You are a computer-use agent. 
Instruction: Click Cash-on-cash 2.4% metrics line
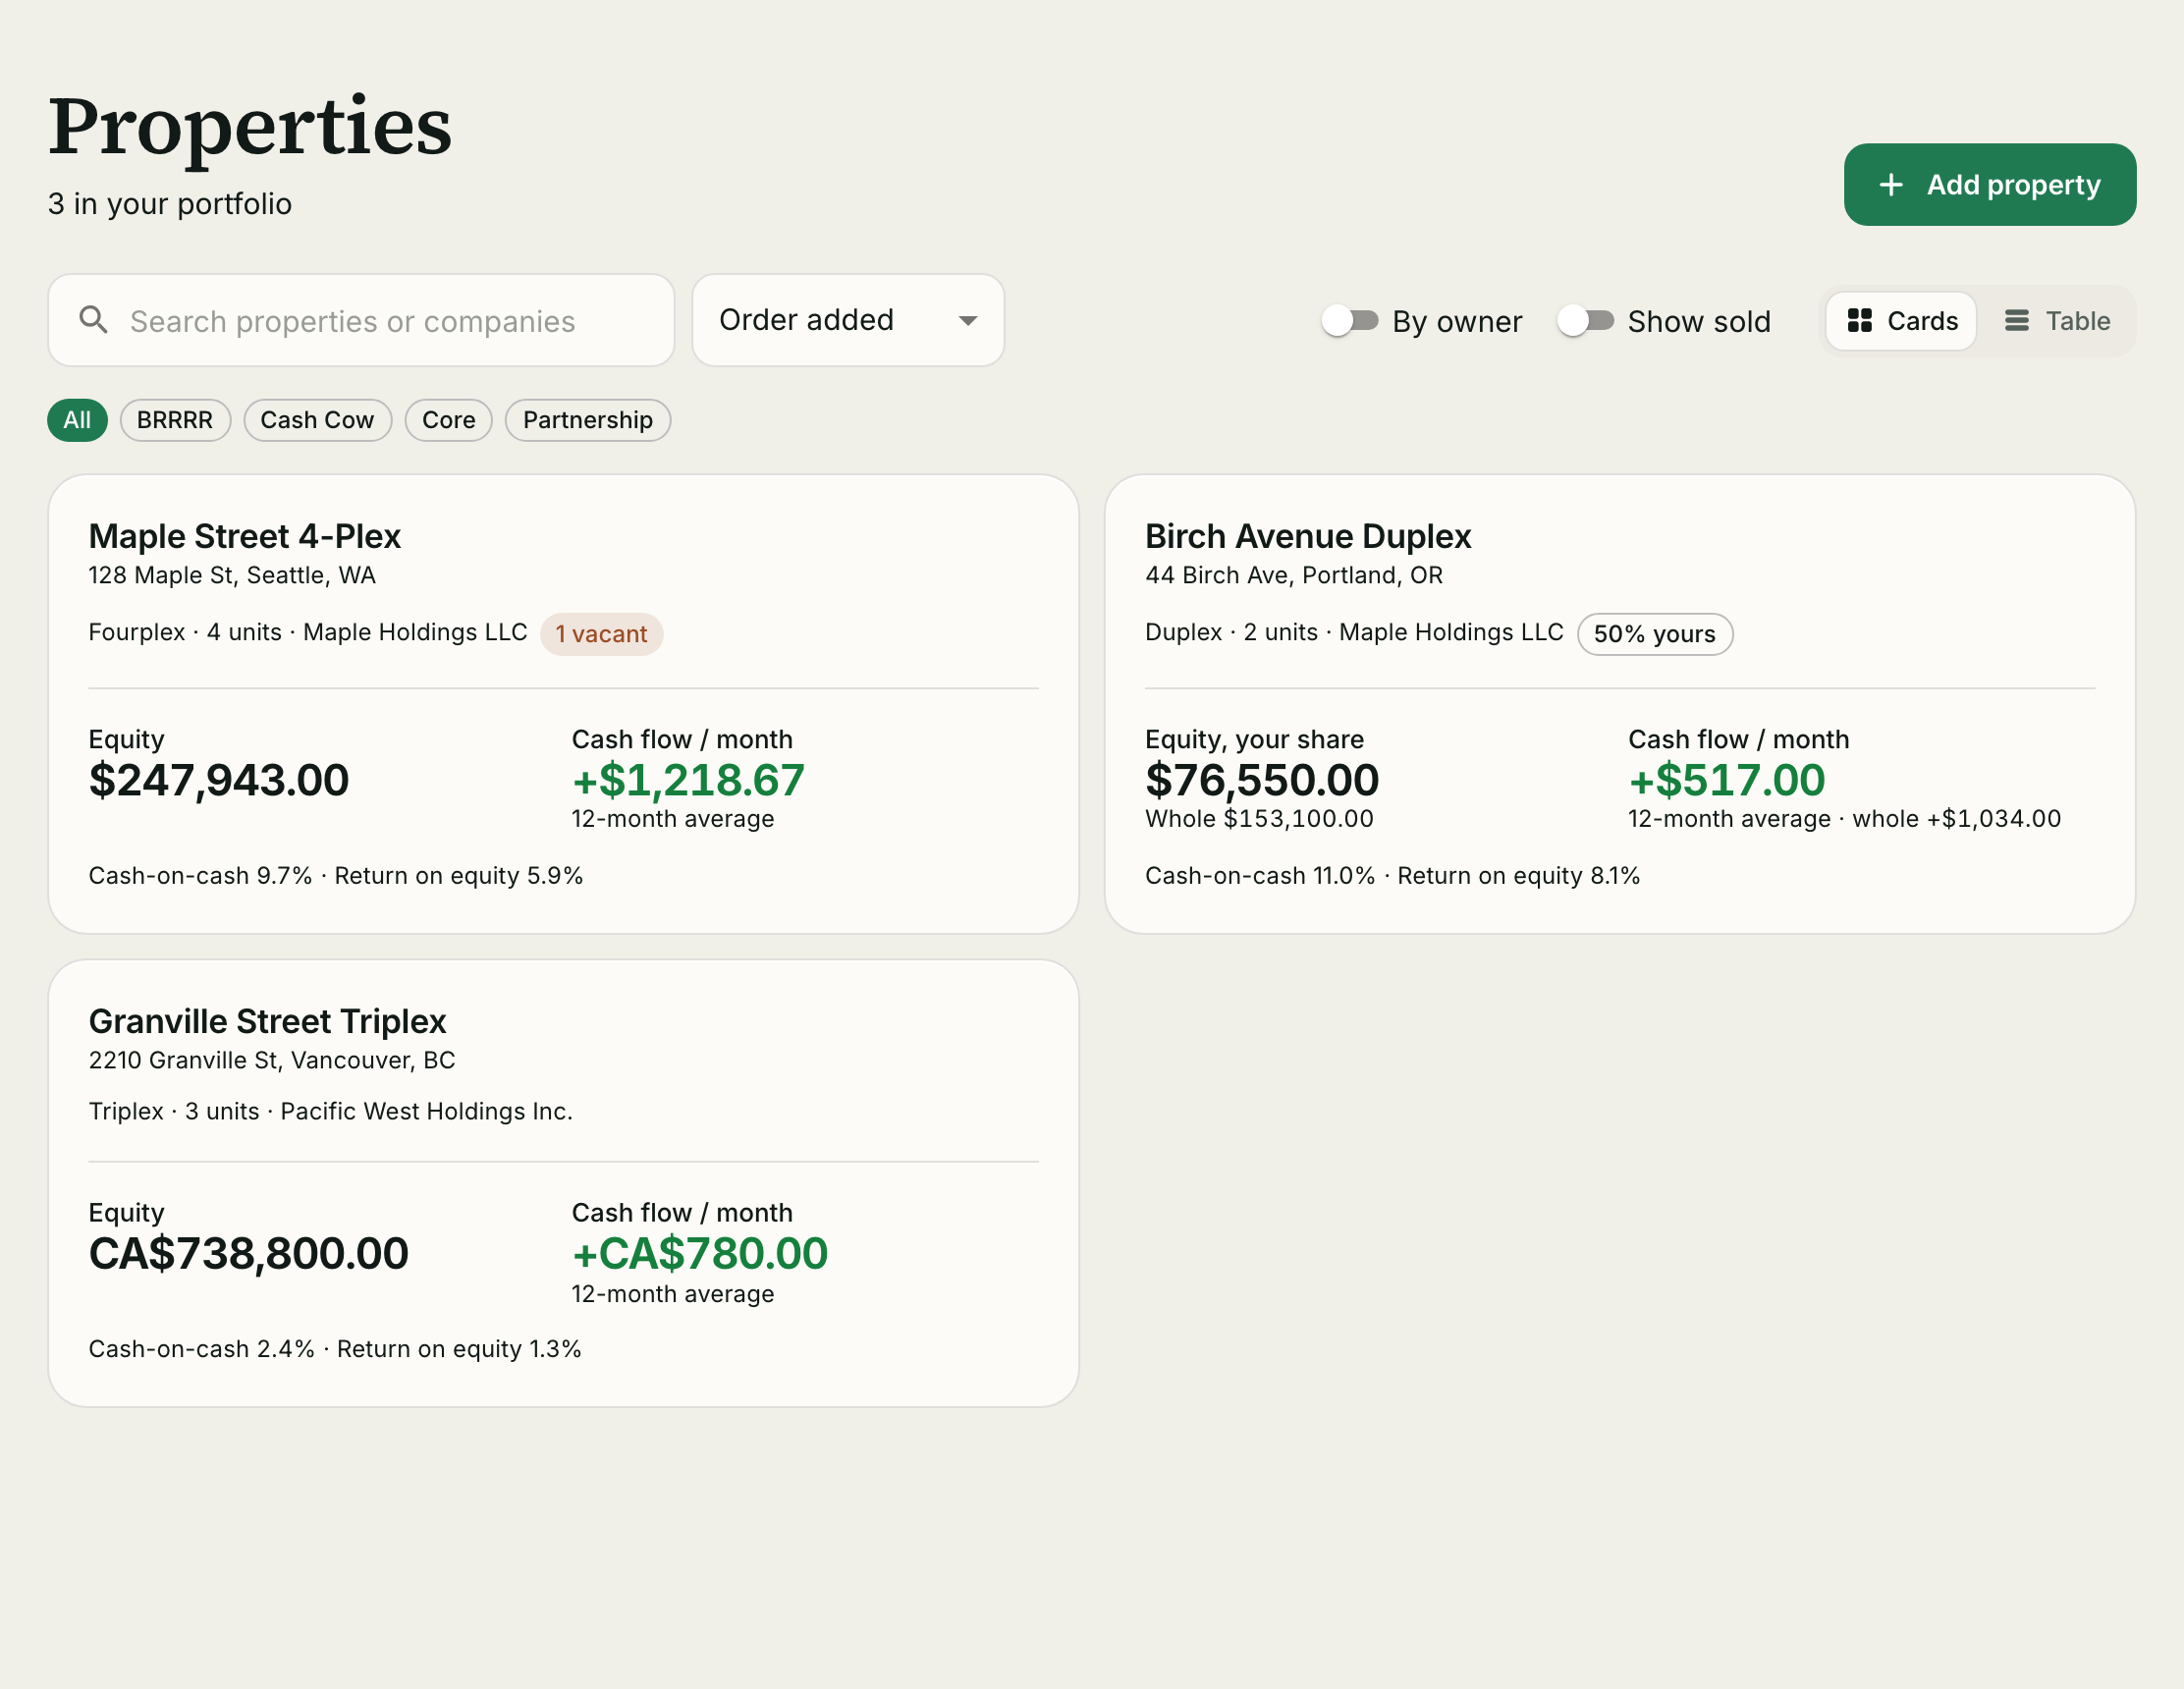pyautogui.click(x=335, y=1349)
